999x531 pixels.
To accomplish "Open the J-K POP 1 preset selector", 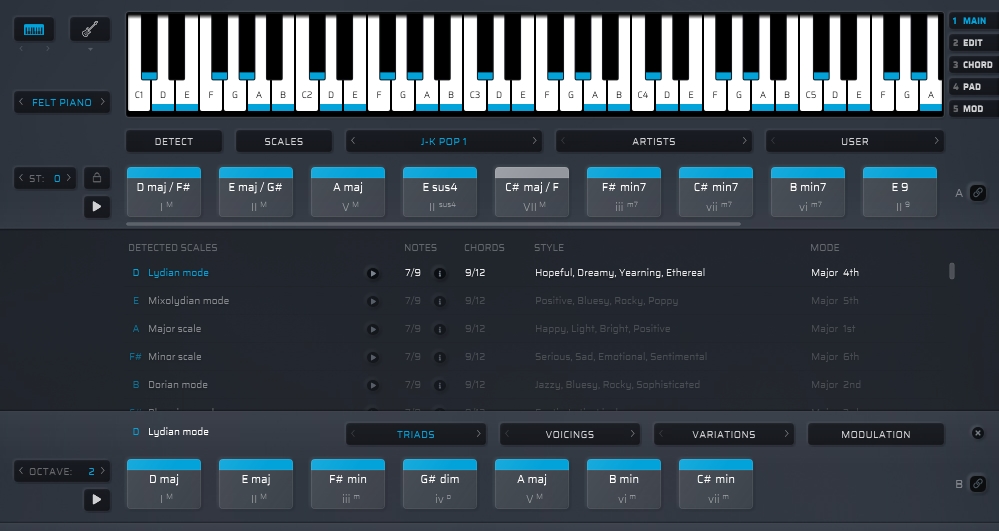I will coord(443,141).
